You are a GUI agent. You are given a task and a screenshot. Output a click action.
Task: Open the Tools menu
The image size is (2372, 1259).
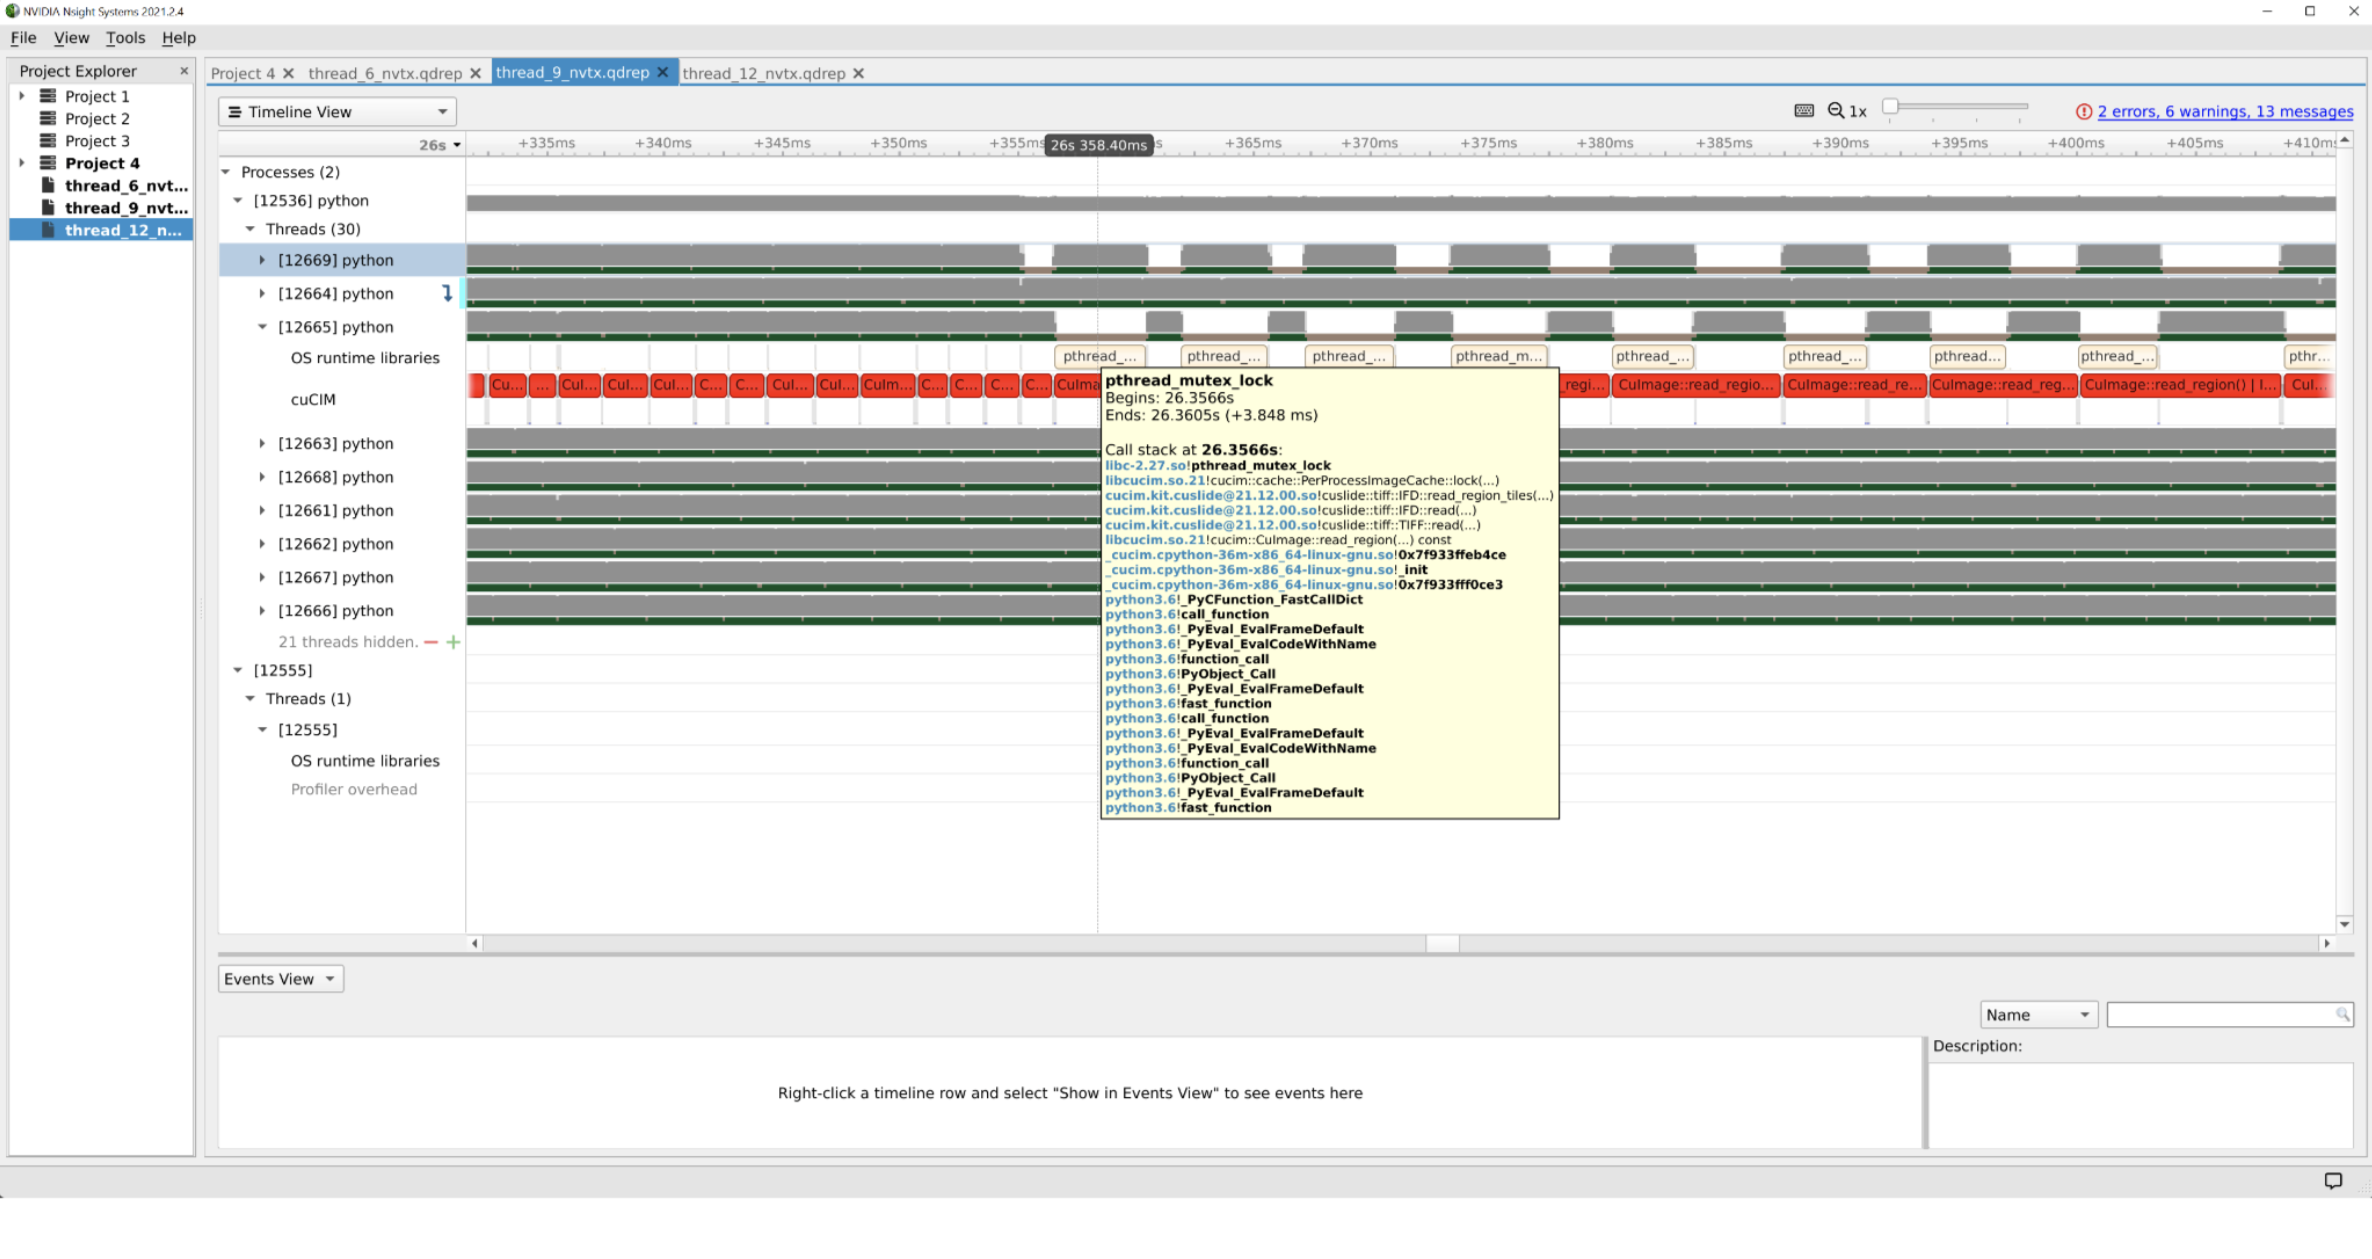coord(125,38)
